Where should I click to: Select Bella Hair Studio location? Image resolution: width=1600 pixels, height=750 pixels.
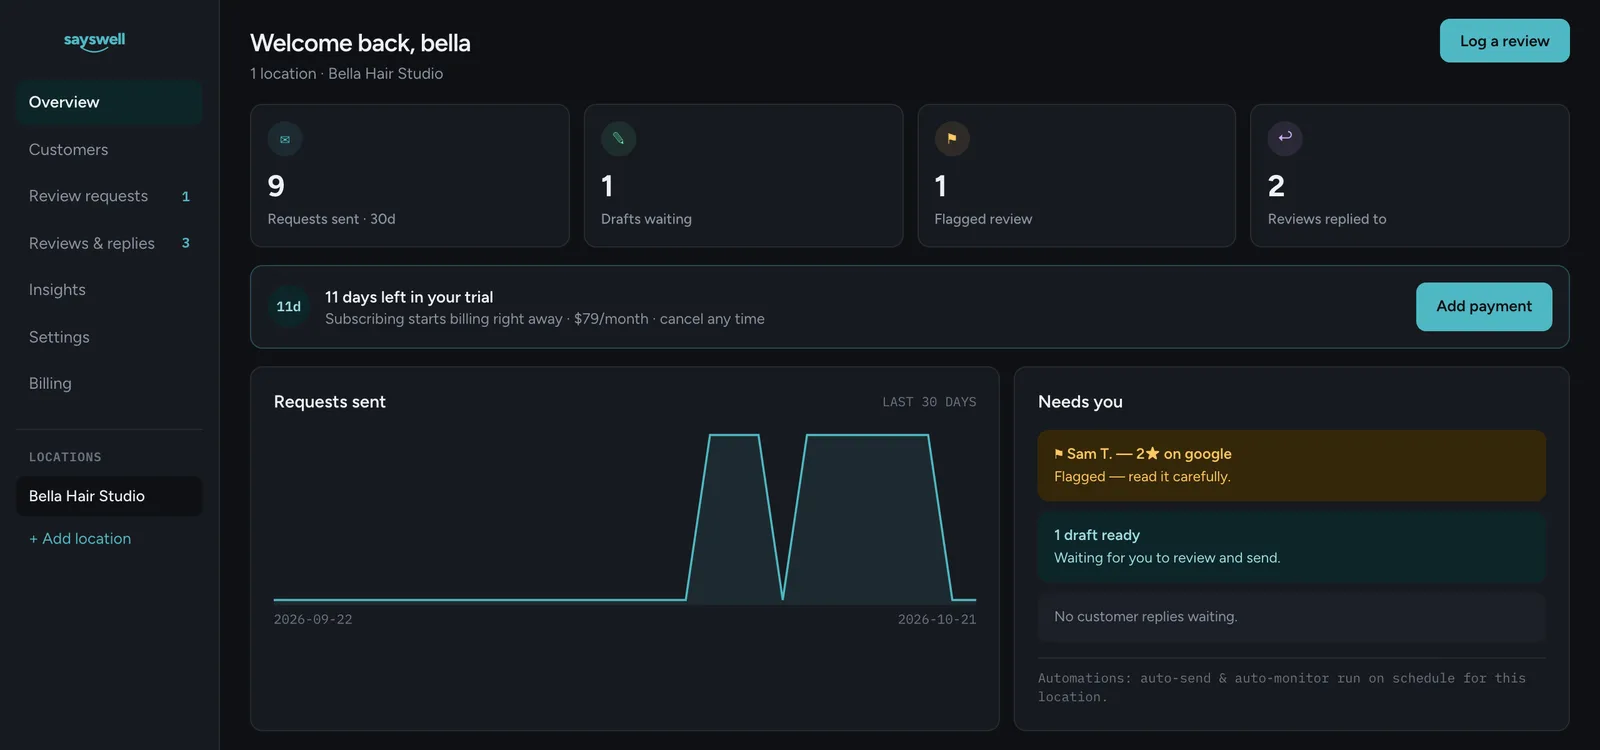point(109,496)
